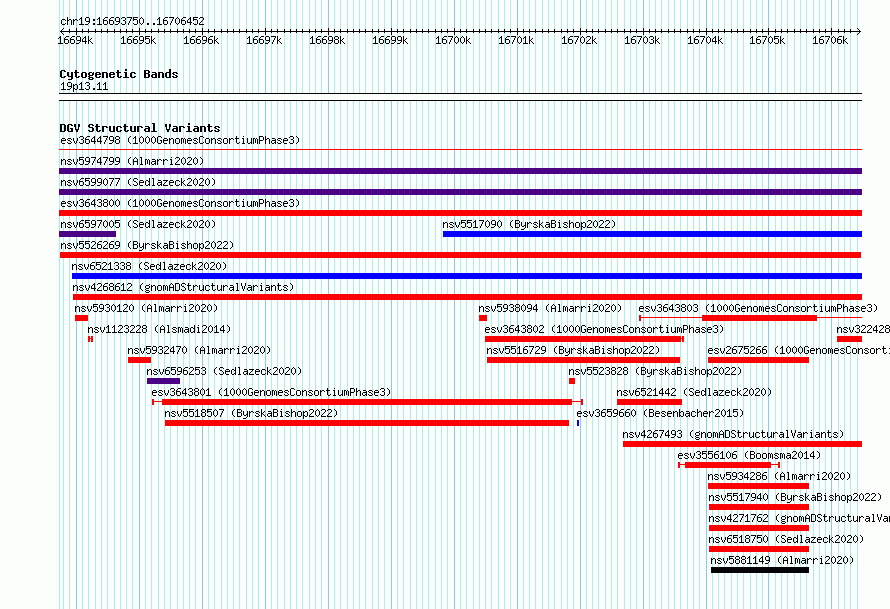Click the Cytogenetic Bands track title

tap(119, 74)
